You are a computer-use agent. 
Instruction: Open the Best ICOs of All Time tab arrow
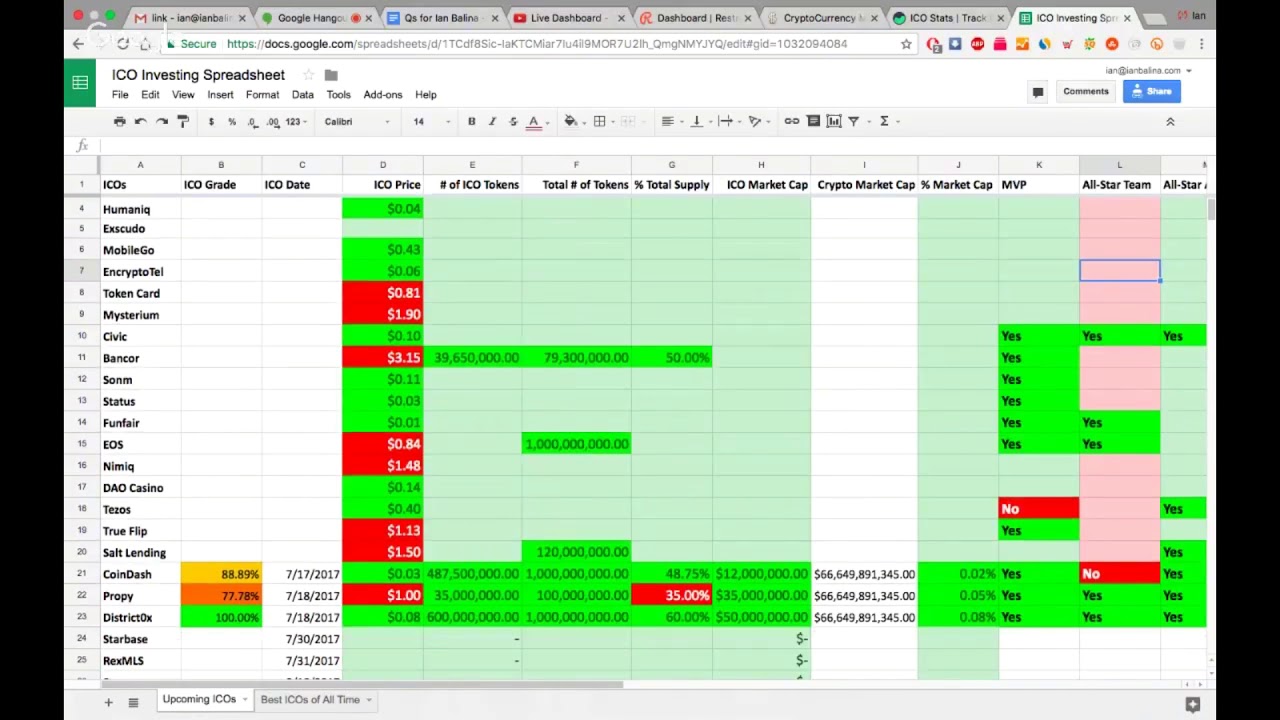pos(368,700)
